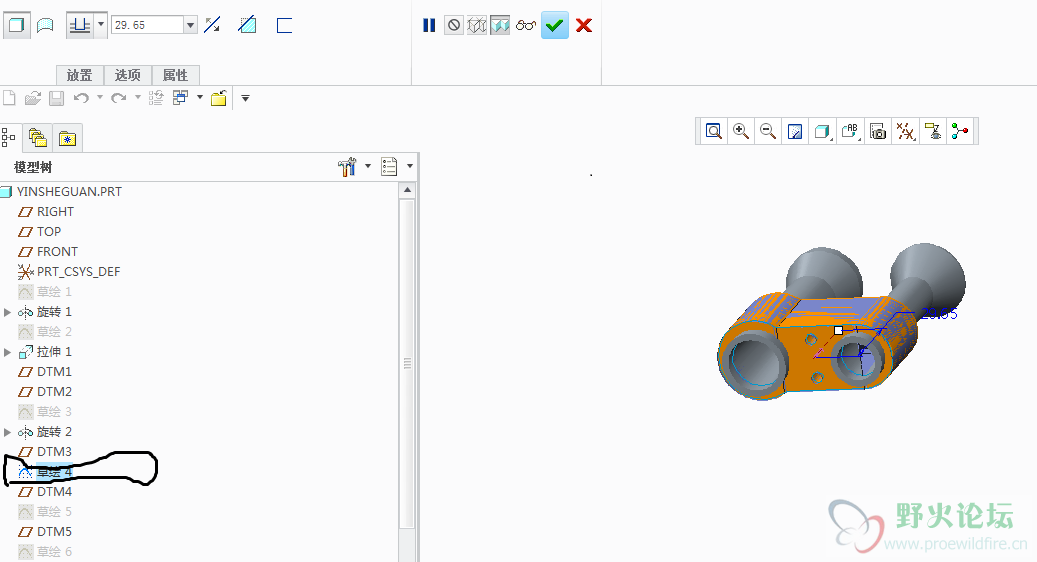The height and width of the screenshot is (562, 1037).
Task: Click model tree show list icon
Action: click(x=390, y=167)
